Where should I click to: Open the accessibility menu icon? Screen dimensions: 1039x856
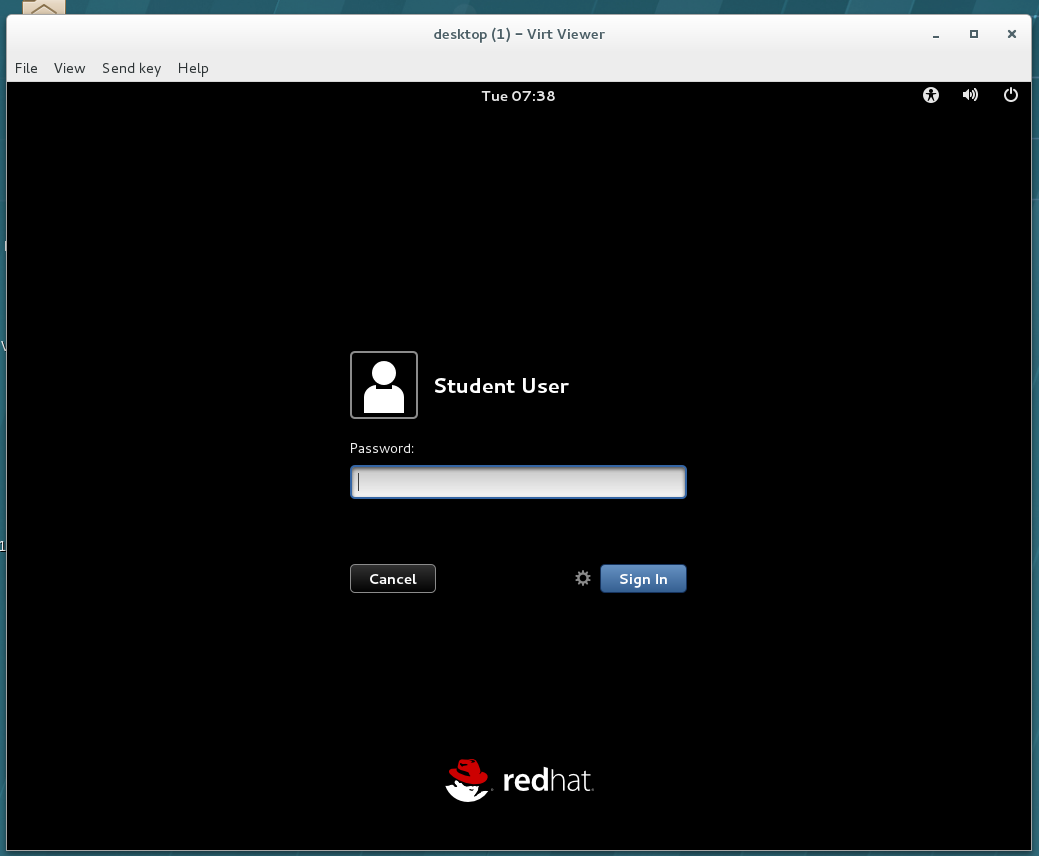pos(931,95)
